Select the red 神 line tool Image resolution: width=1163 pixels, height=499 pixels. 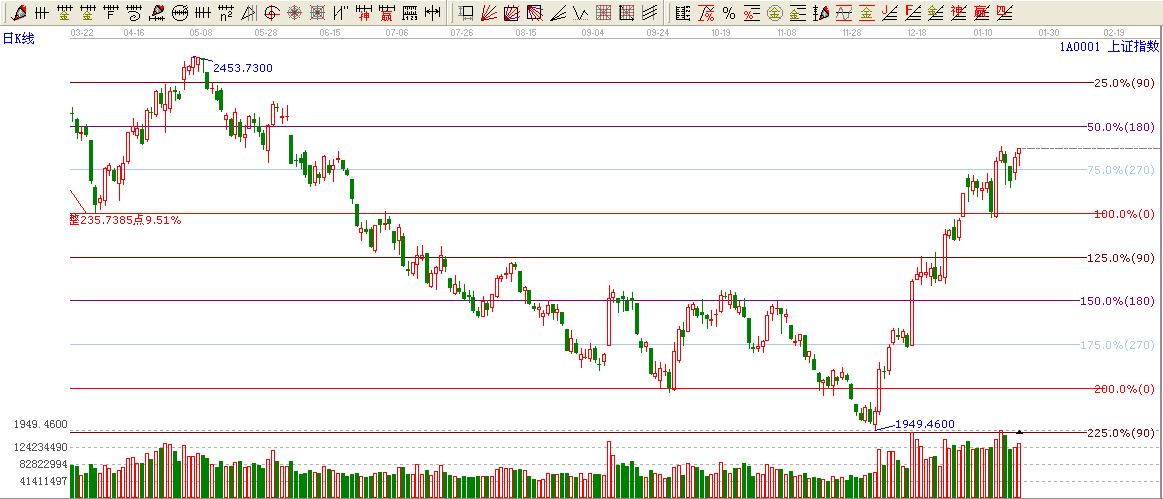coord(363,13)
